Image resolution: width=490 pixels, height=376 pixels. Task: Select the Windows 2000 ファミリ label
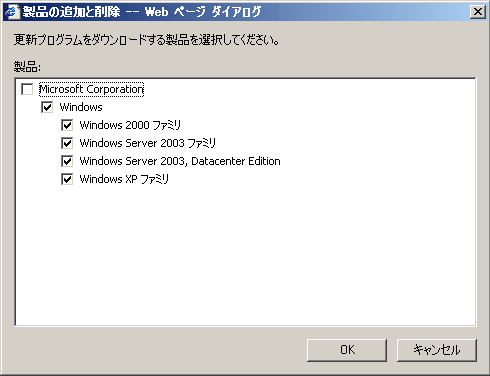click(x=130, y=125)
